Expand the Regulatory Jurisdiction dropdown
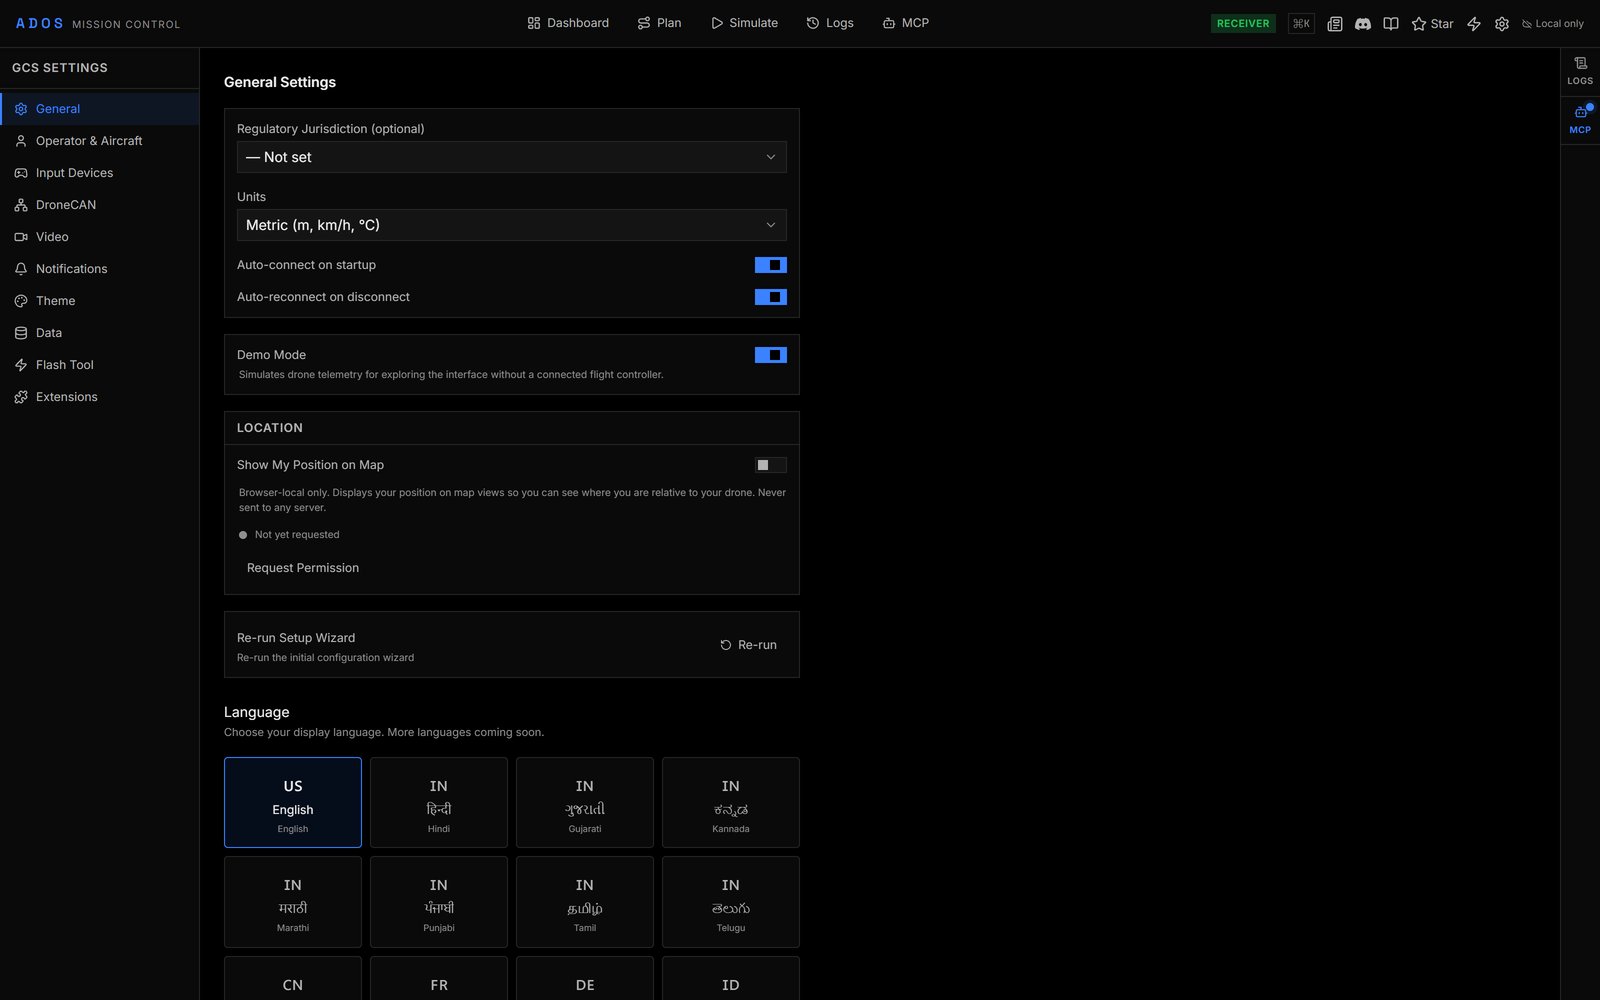The height and width of the screenshot is (1000, 1600). click(x=512, y=157)
